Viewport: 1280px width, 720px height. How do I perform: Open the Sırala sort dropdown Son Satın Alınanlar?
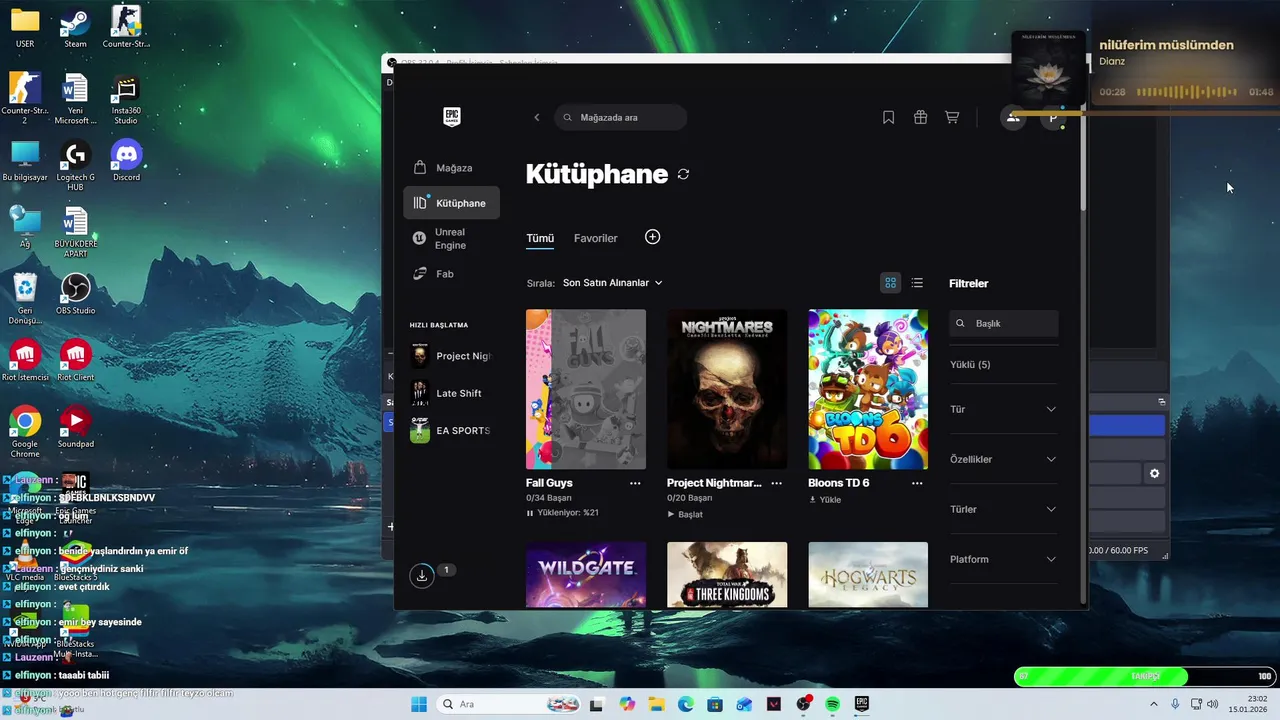pos(612,283)
